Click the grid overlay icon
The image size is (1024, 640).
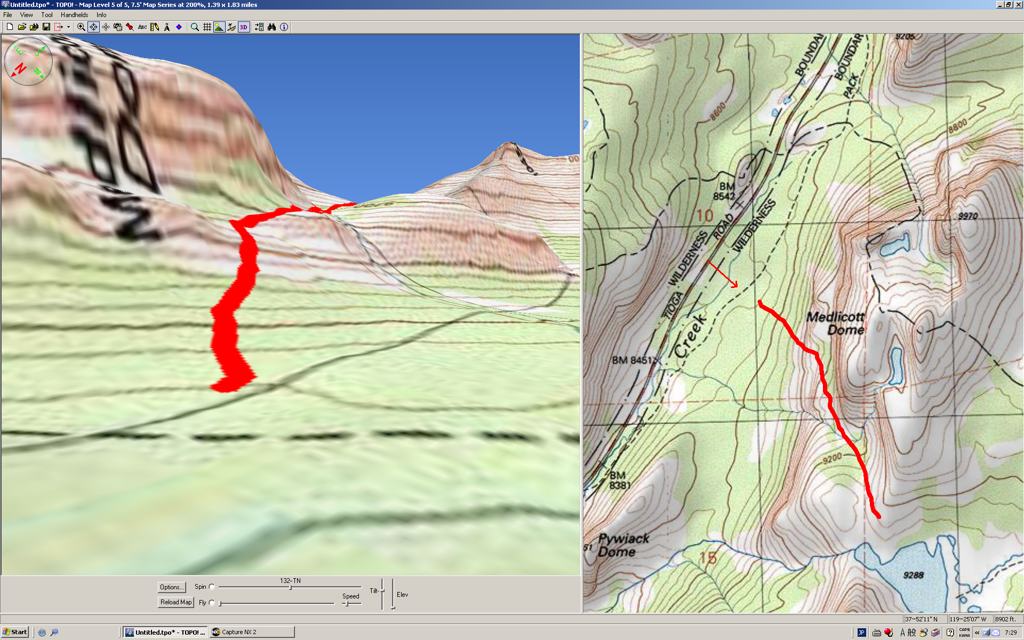(x=207, y=27)
